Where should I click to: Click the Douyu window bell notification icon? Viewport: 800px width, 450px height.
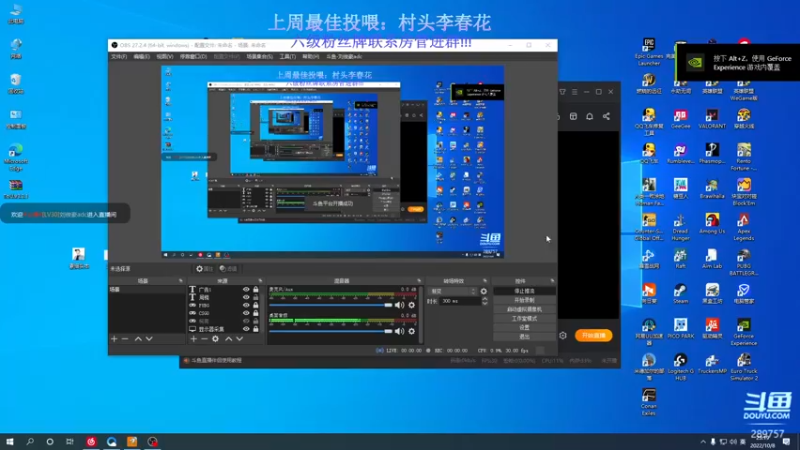point(589,116)
